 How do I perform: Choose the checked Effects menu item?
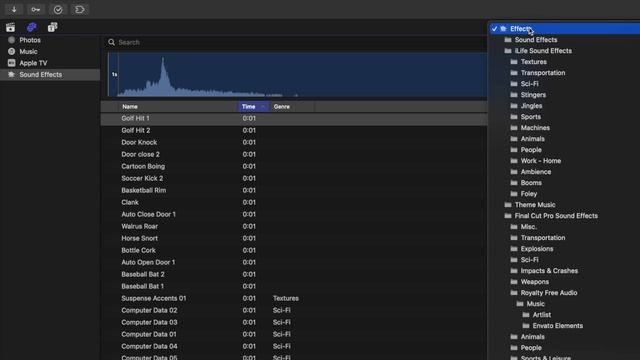click(x=565, y=29)
